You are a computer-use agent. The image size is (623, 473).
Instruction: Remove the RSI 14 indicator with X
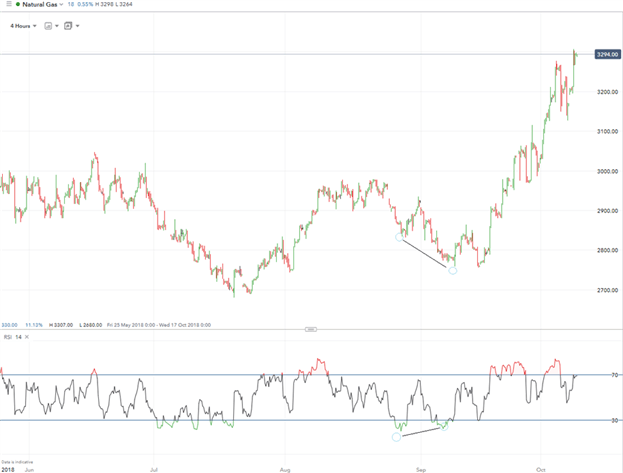pos(27,337)
